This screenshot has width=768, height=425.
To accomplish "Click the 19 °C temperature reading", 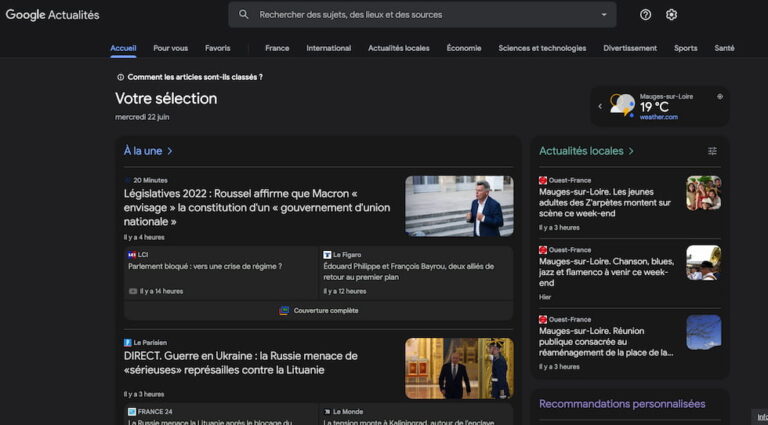I will coord(654,107).
